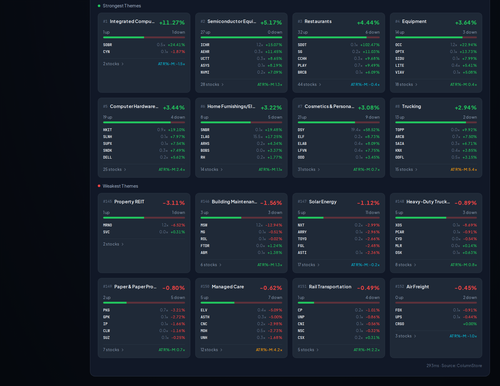Expand 12 stocks in Managed Care card
500x386 pixels.
[x=212, y=350]
